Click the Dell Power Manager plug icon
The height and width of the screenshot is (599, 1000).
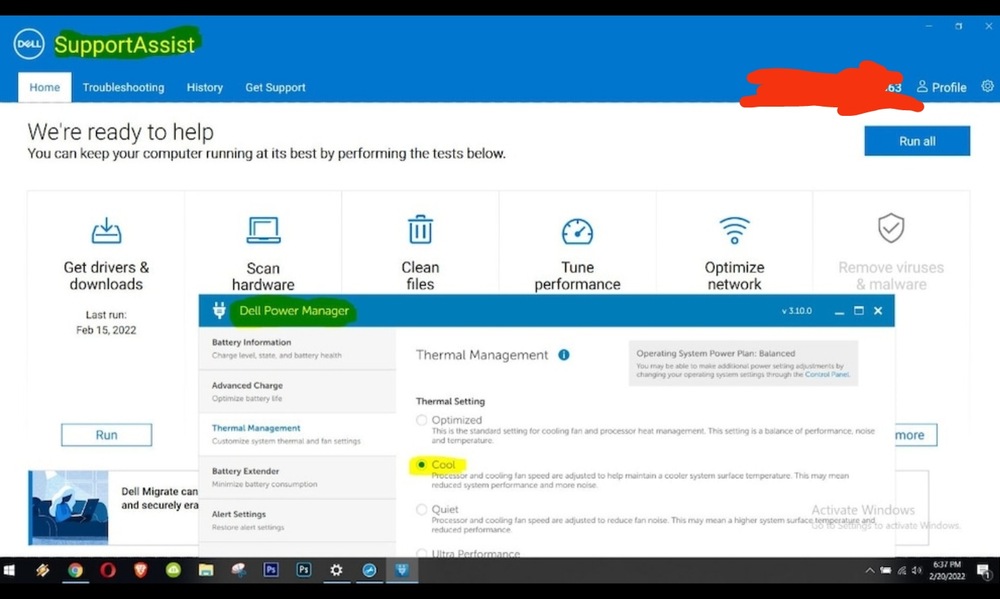[x=219, y=311]
